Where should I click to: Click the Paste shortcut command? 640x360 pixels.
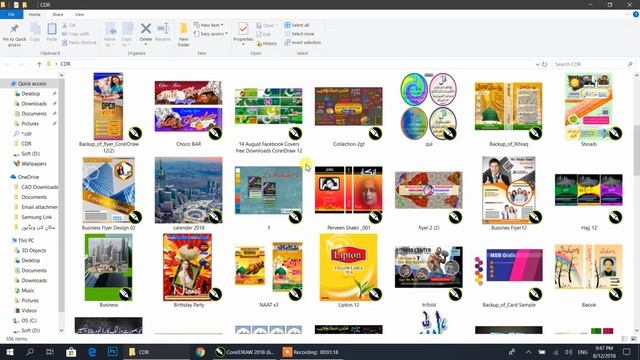[x=79, y=42]
